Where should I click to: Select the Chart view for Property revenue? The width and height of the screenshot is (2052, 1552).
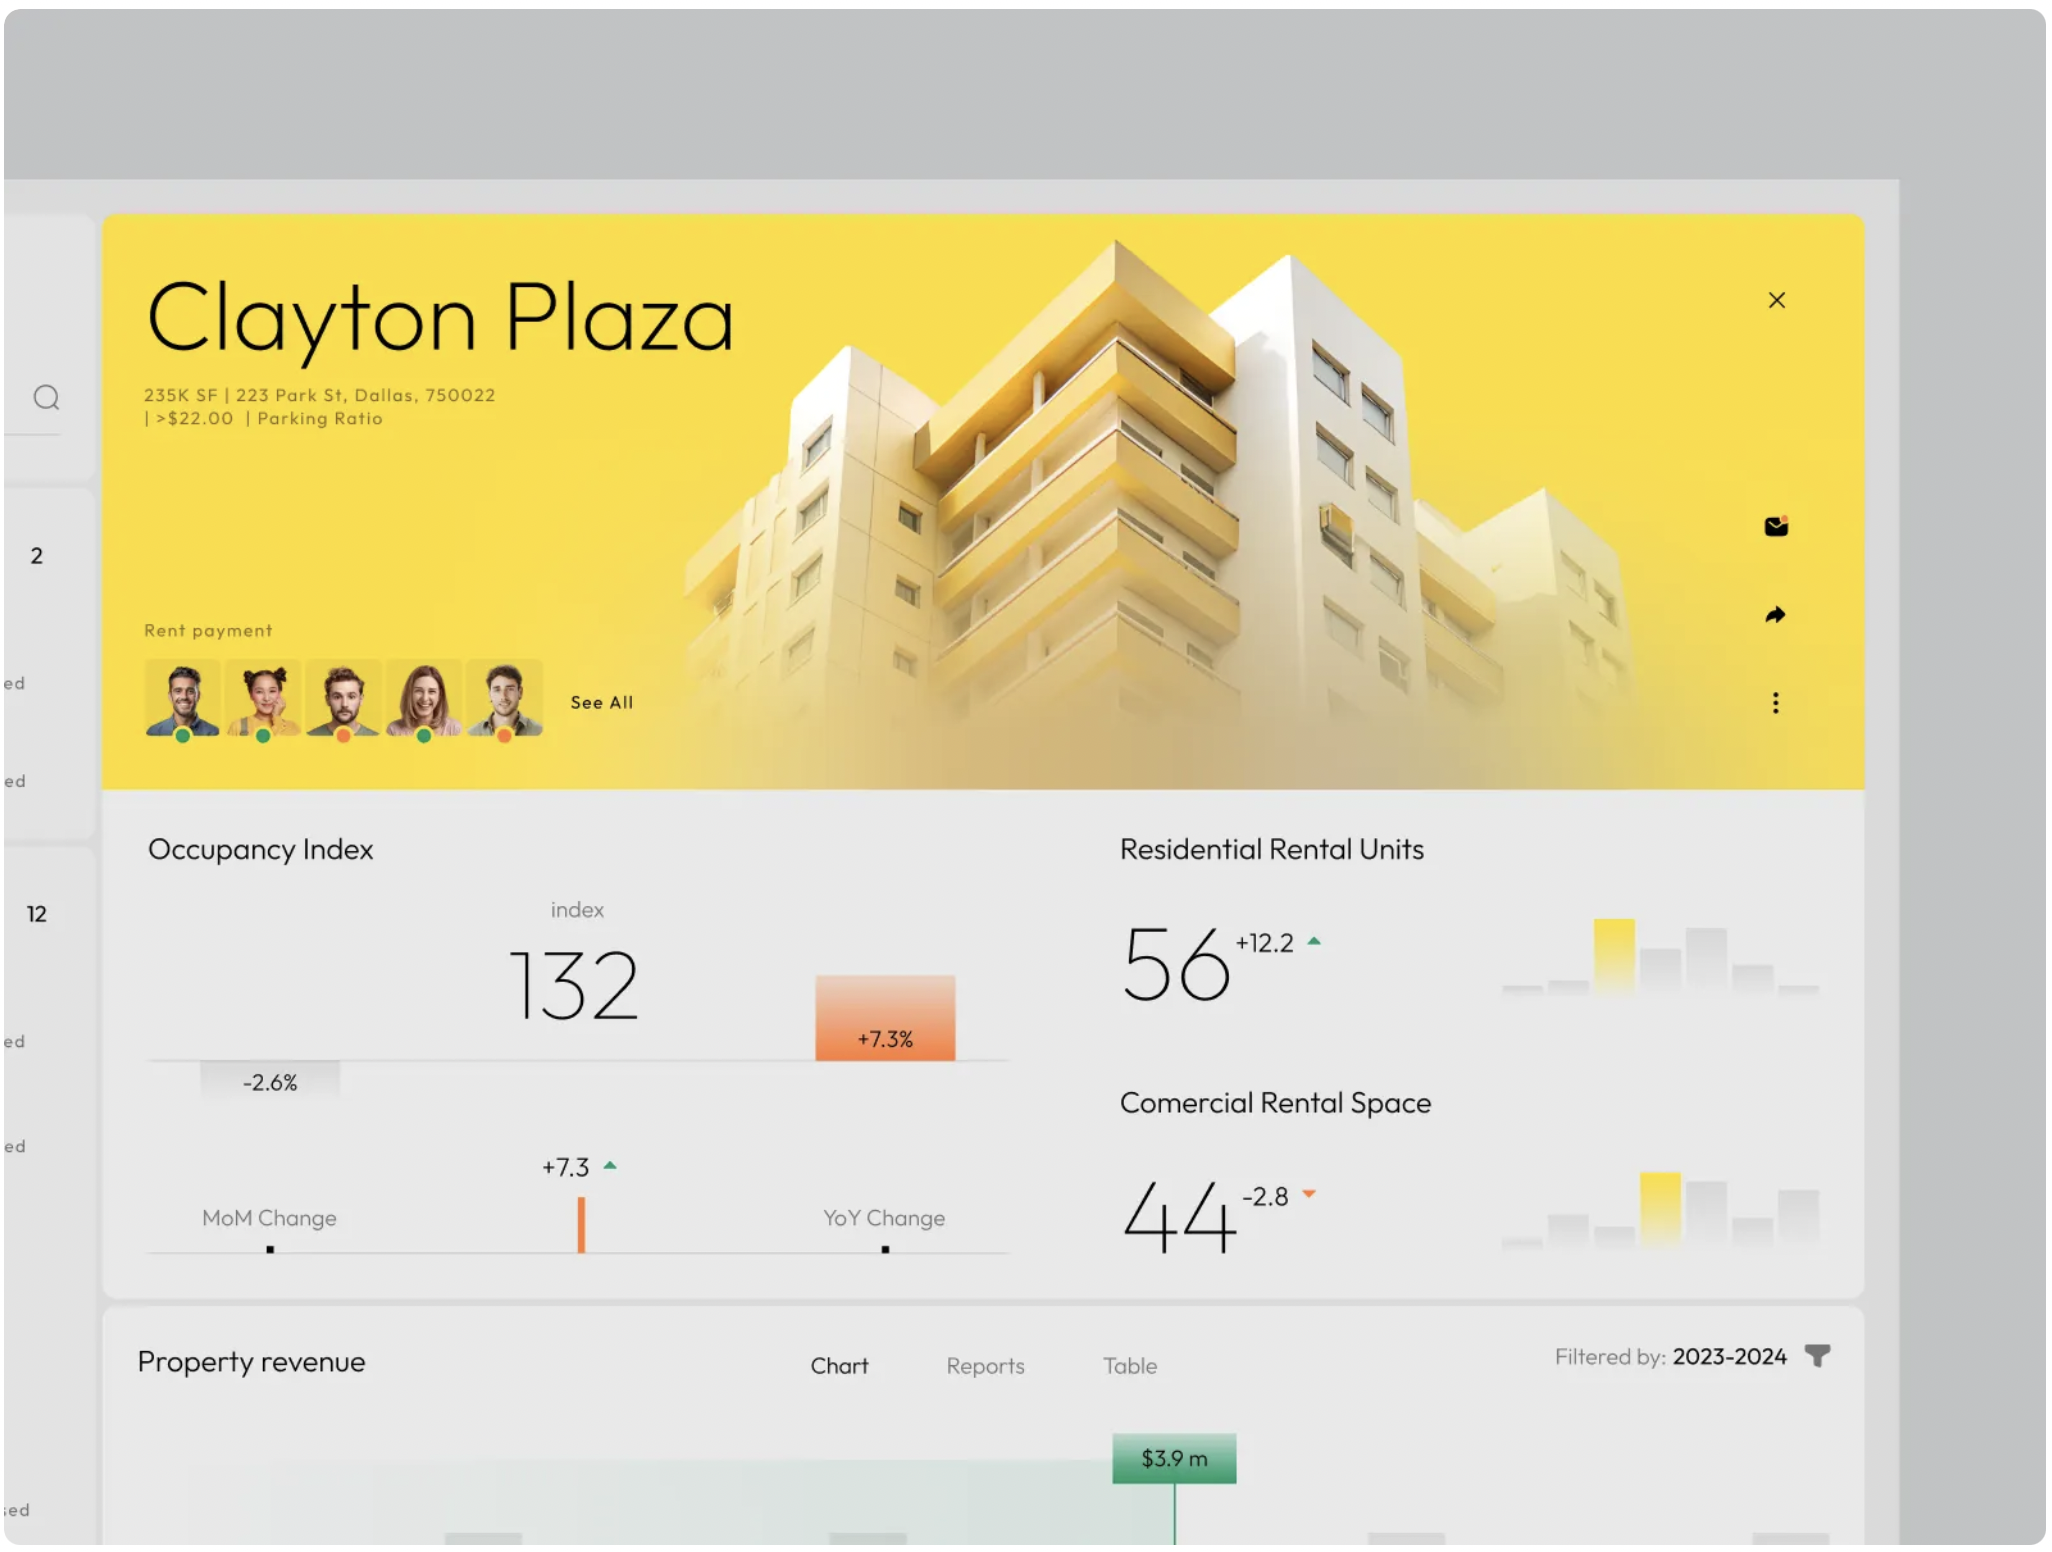pos(839,1365)
